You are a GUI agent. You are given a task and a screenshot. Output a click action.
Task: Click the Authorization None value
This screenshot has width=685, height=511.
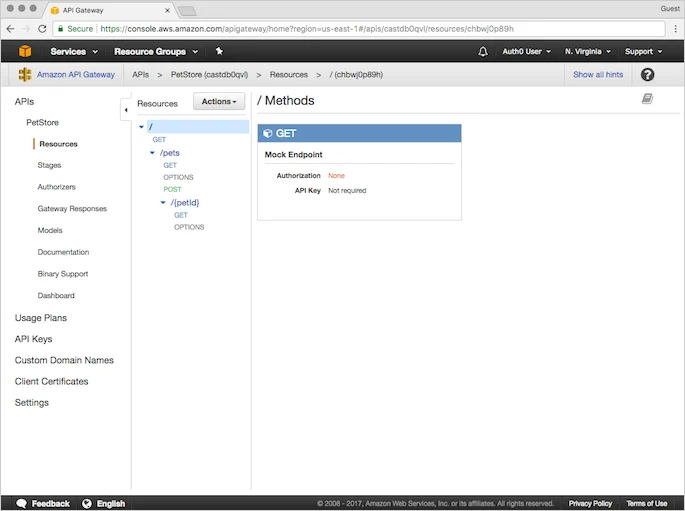coord(336,176)
